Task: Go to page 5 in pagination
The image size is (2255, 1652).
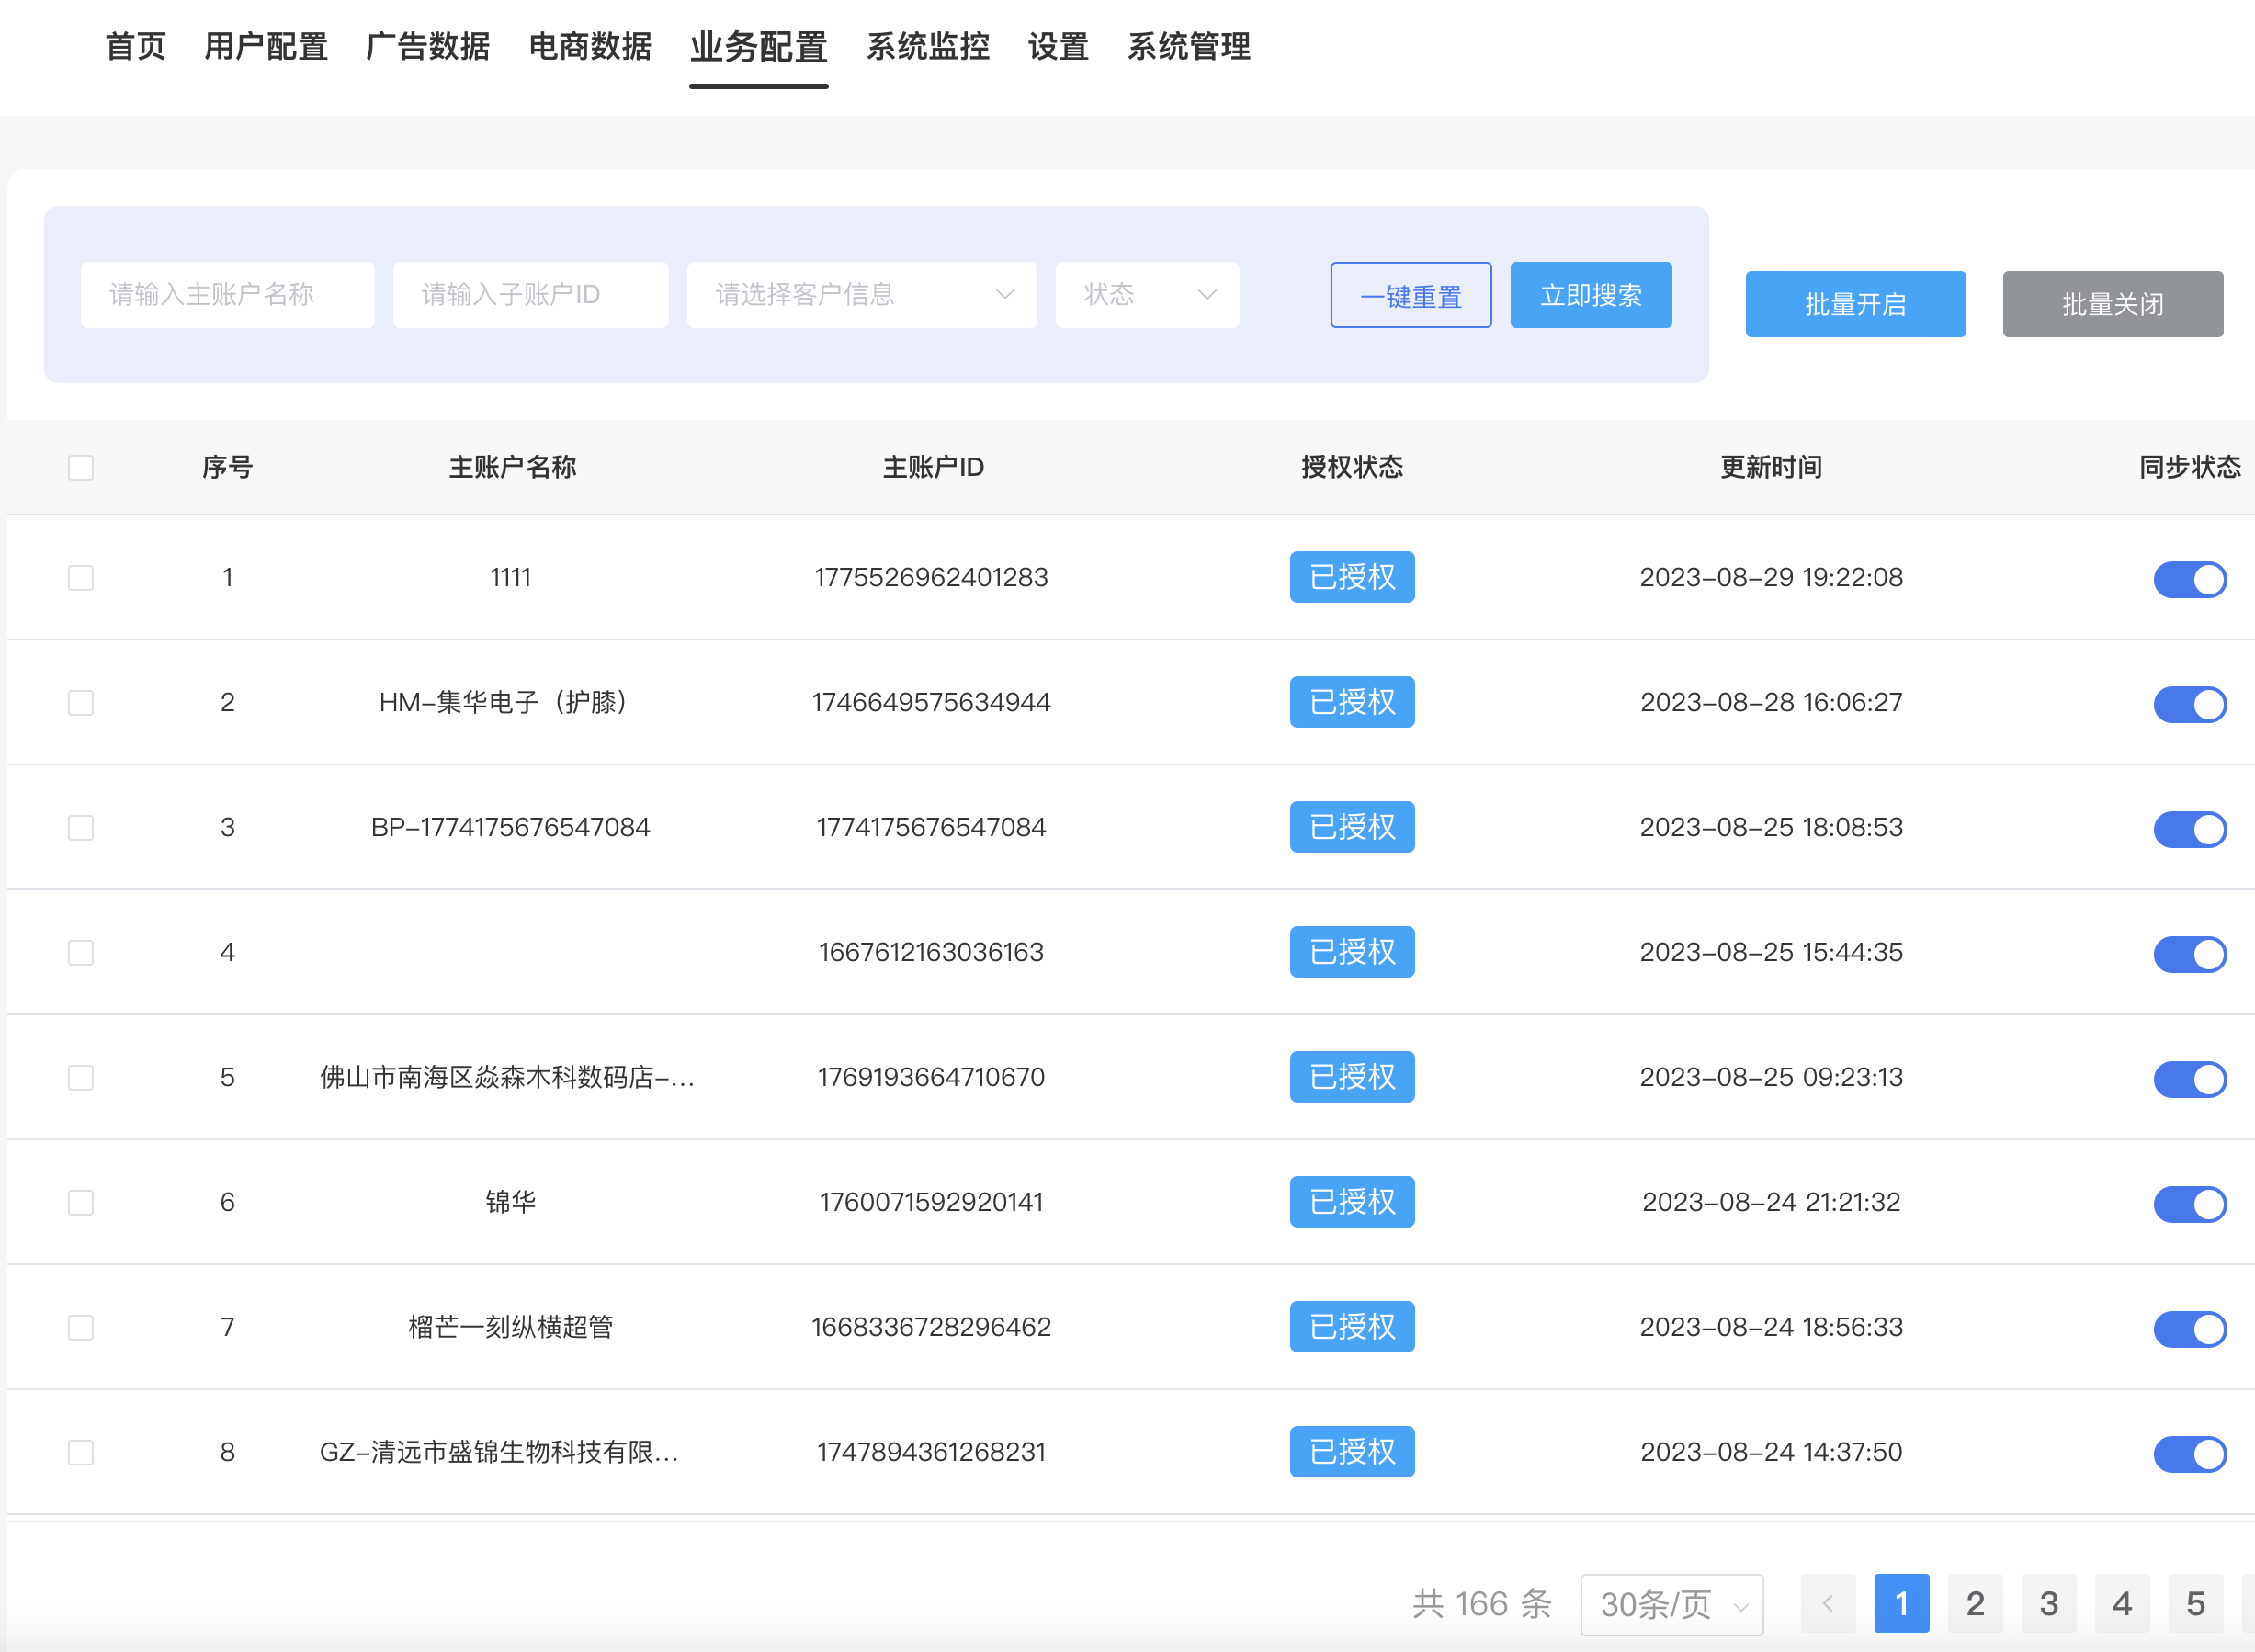Action: pos(2196,1604)
